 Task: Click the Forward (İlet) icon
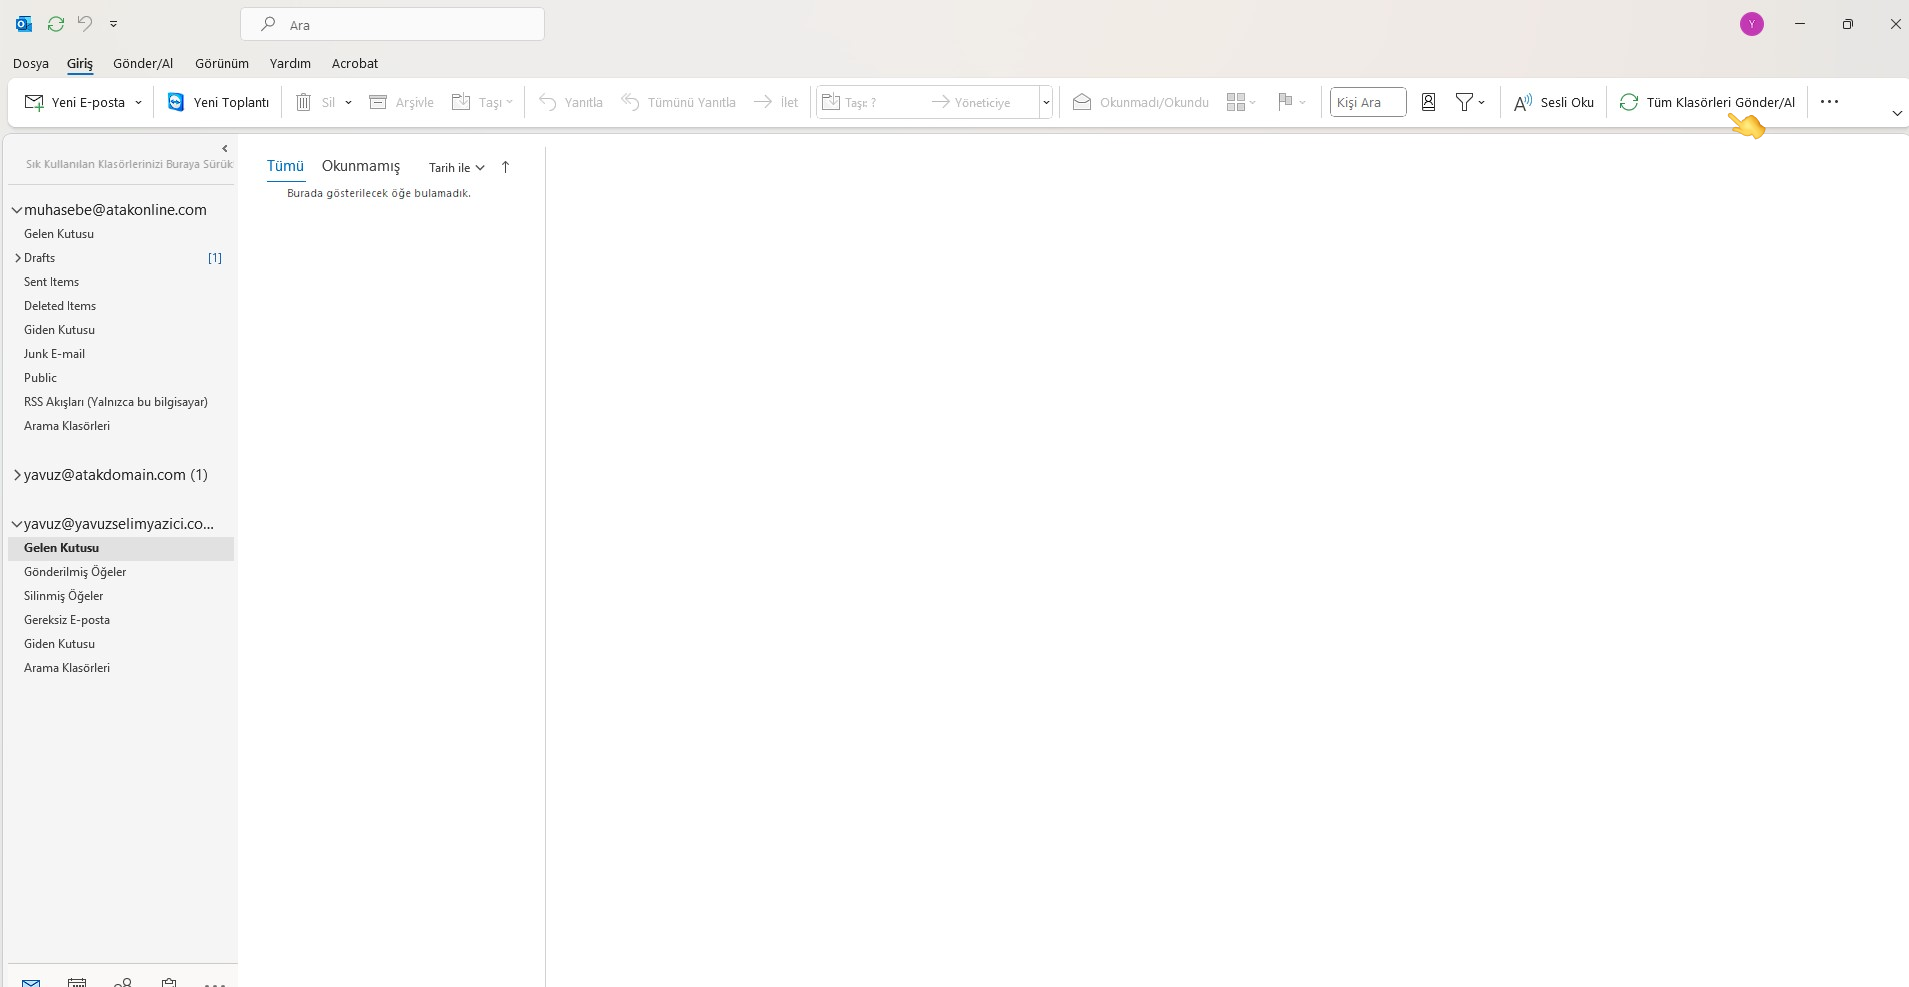click(x=762, y=102)
